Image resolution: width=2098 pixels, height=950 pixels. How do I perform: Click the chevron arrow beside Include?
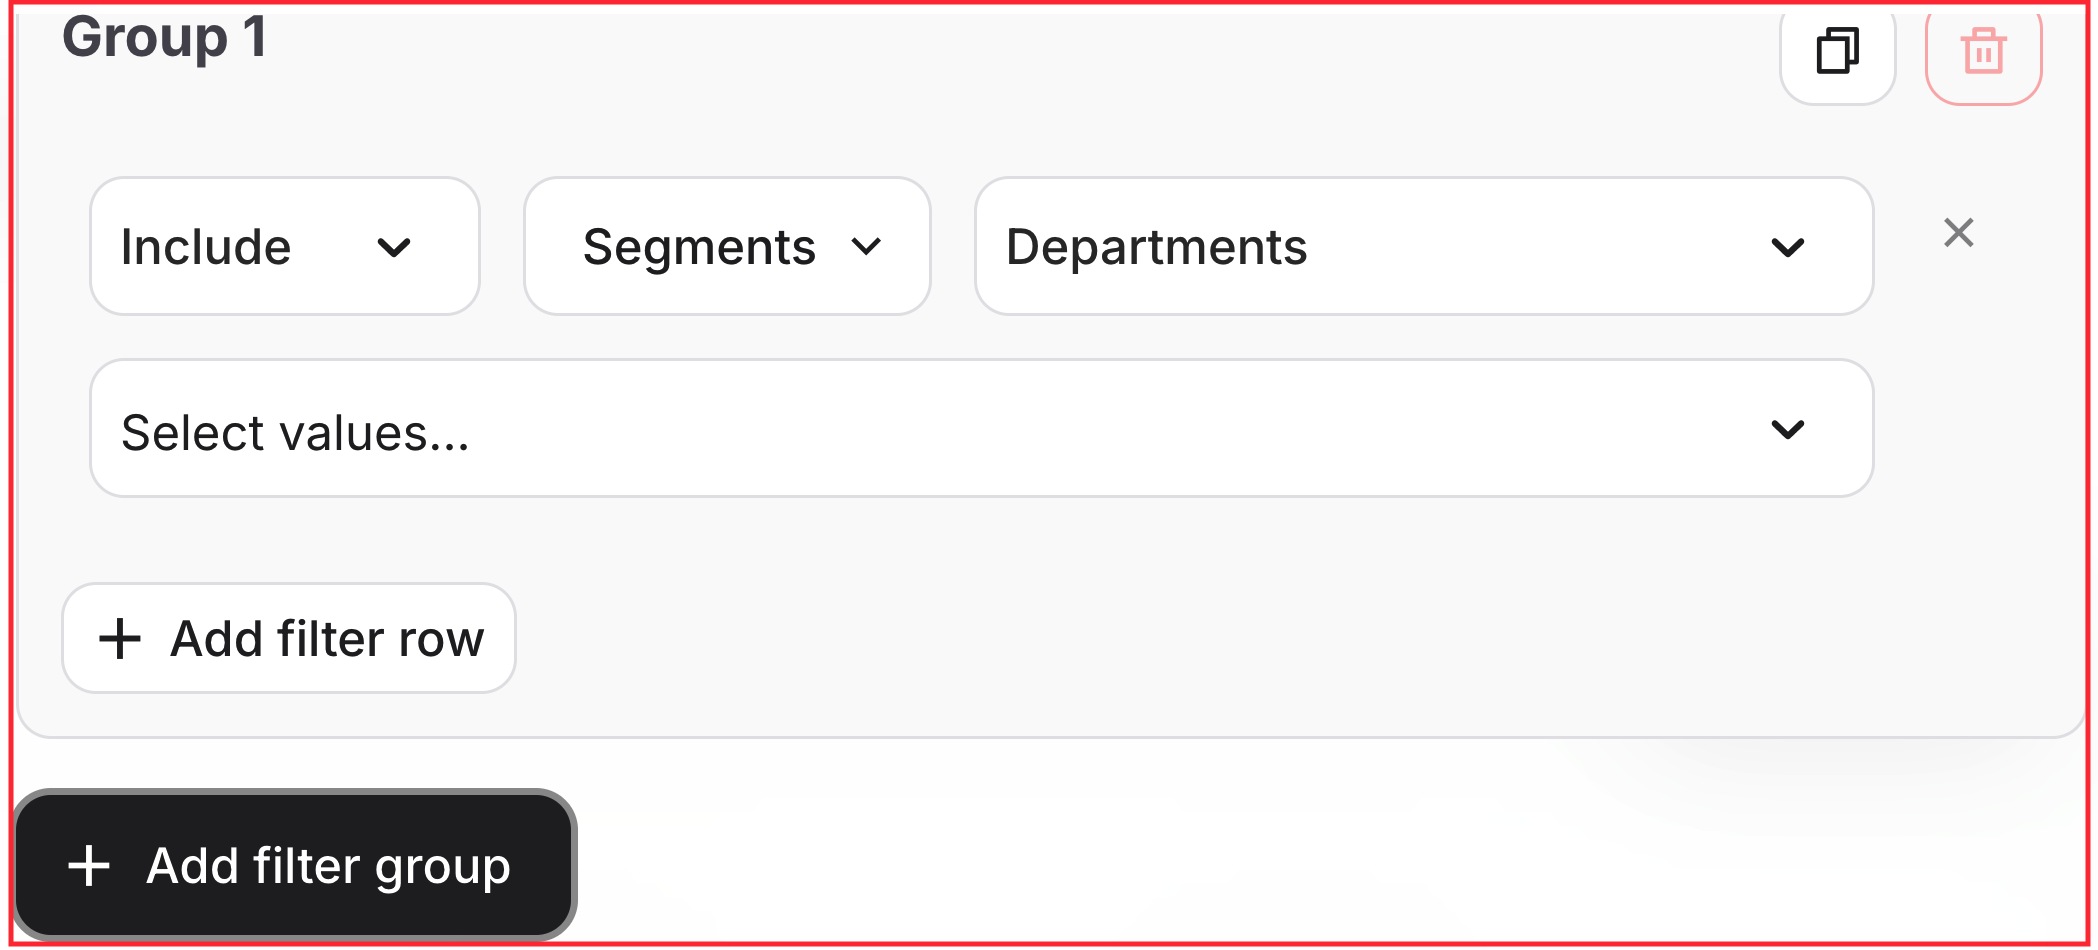394,247
